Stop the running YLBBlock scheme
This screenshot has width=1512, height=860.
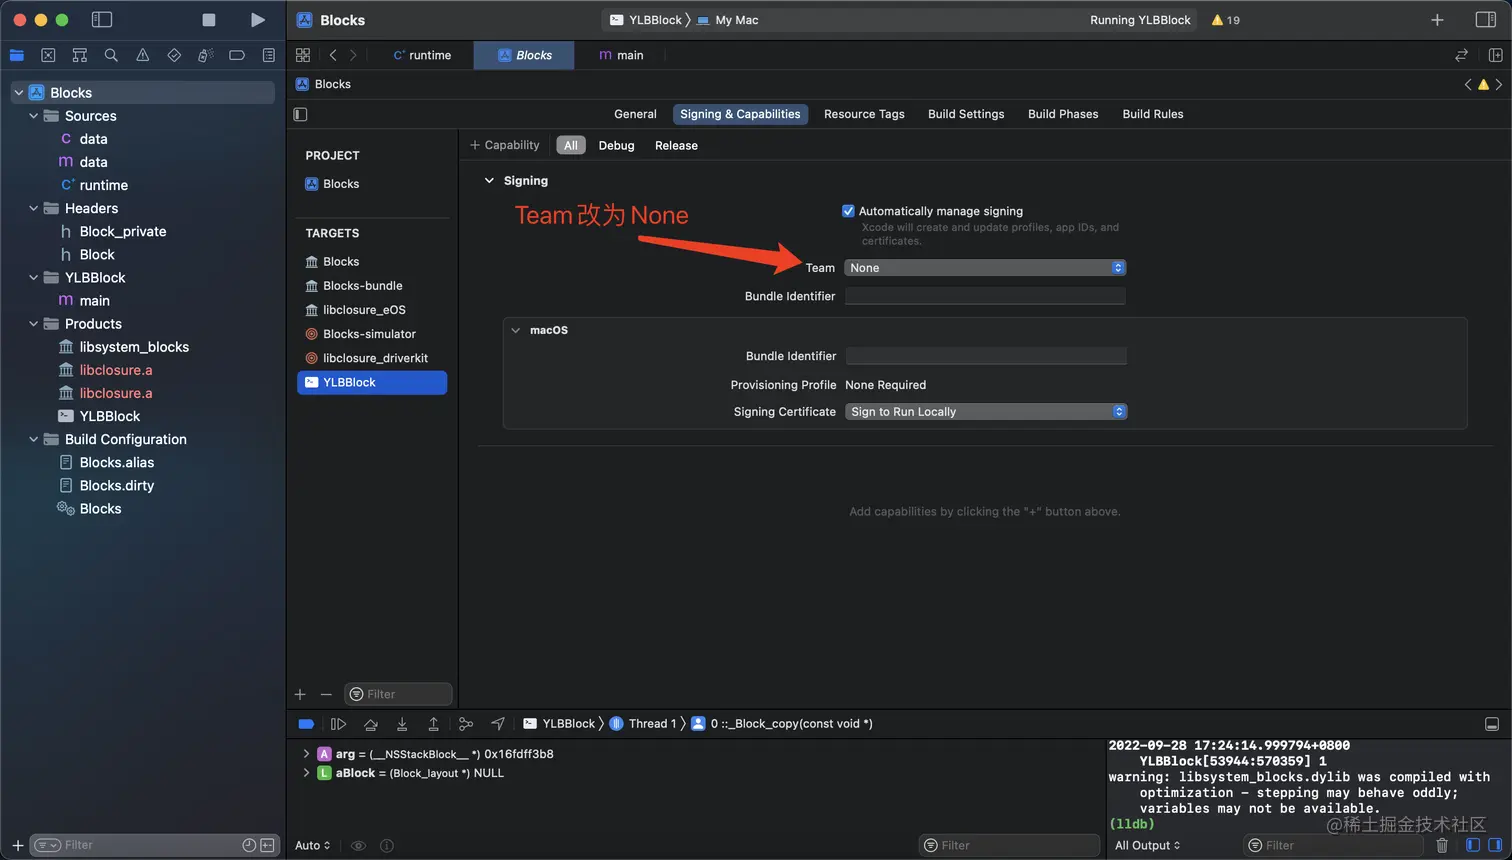(x=208, y=20)
